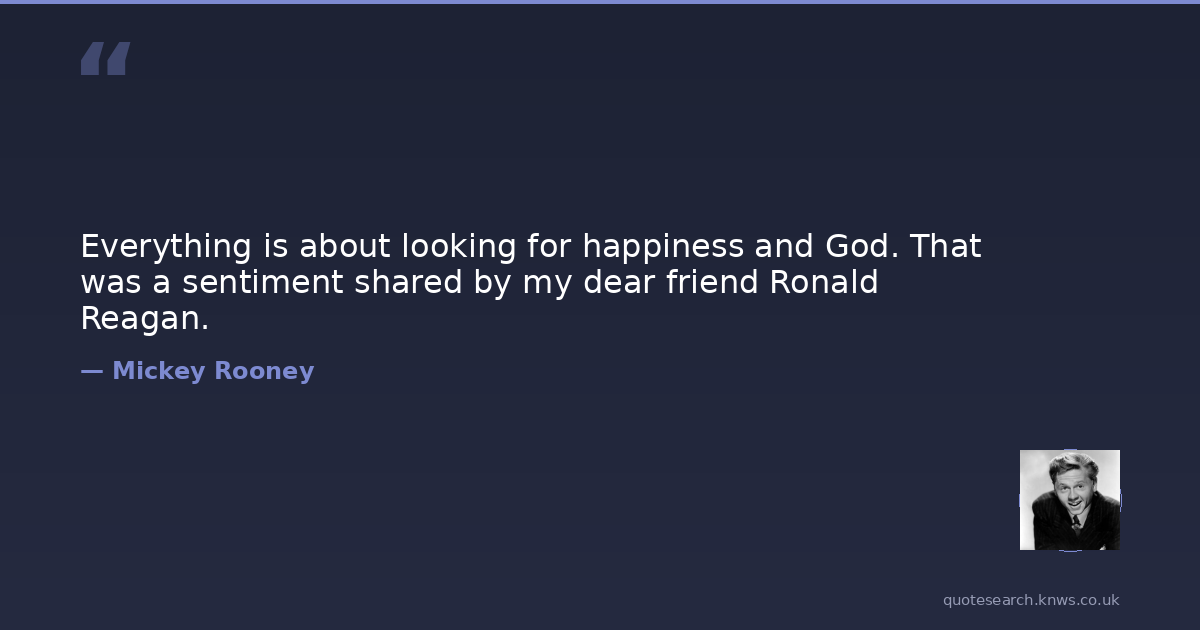Click the word "shared" in the quote
Image resolution: width=1200 pixels, height=630 pixels.
408,283
